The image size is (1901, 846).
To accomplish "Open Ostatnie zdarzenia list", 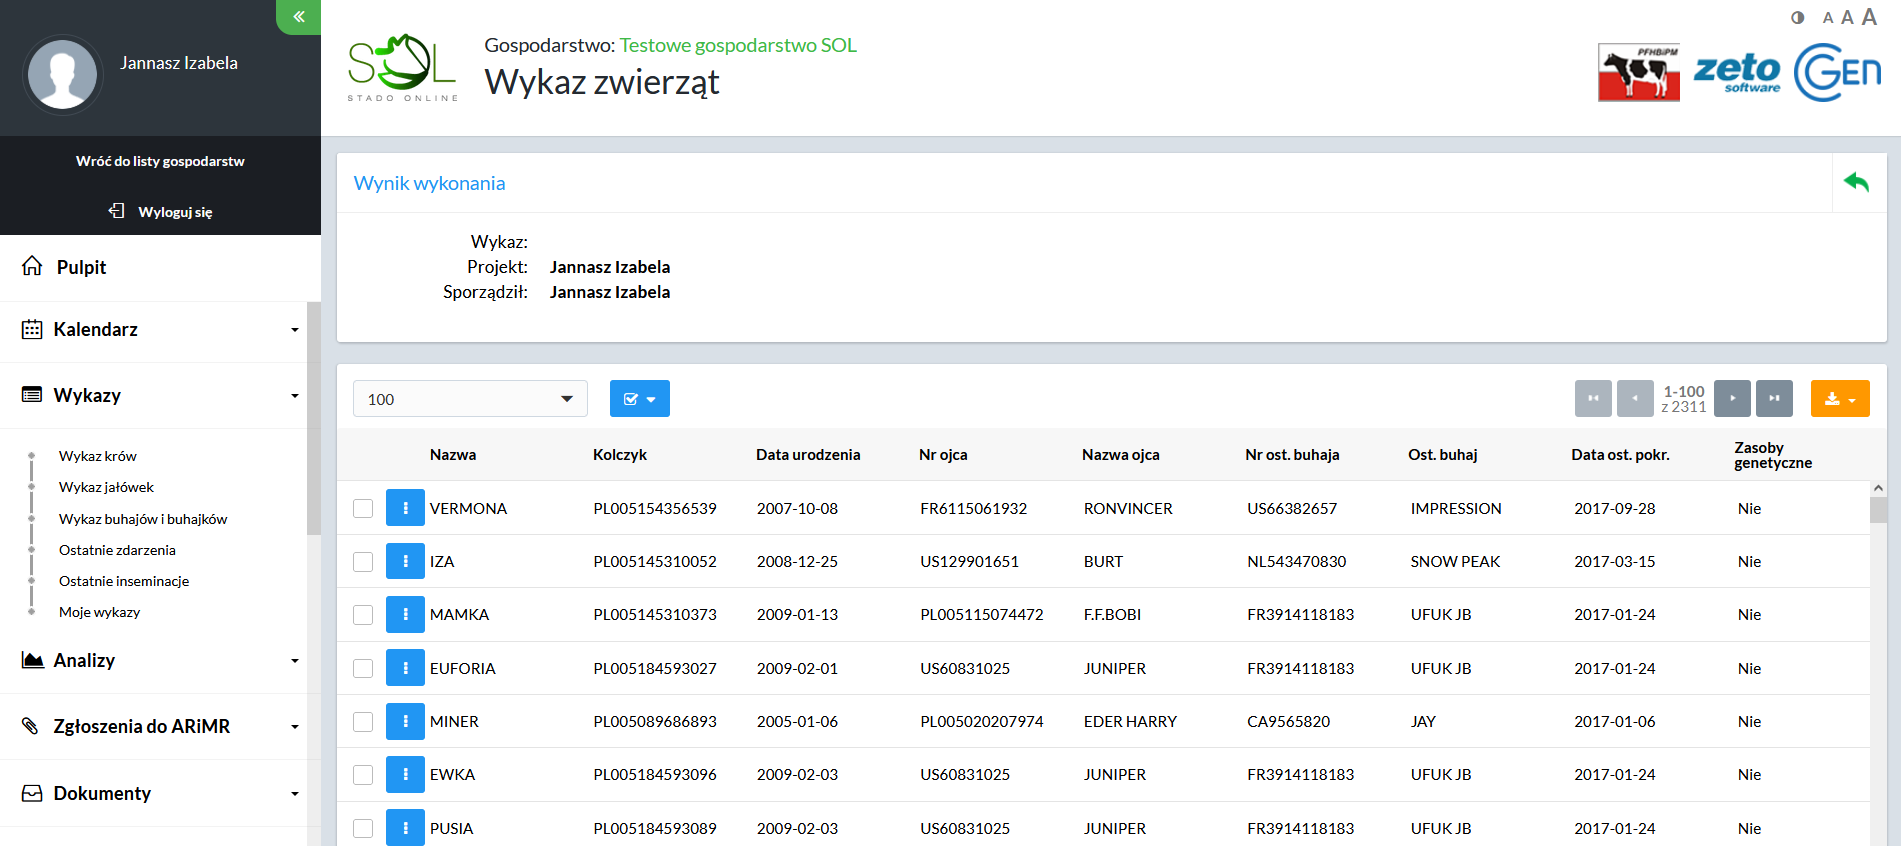I will click(x=117, y=550).
